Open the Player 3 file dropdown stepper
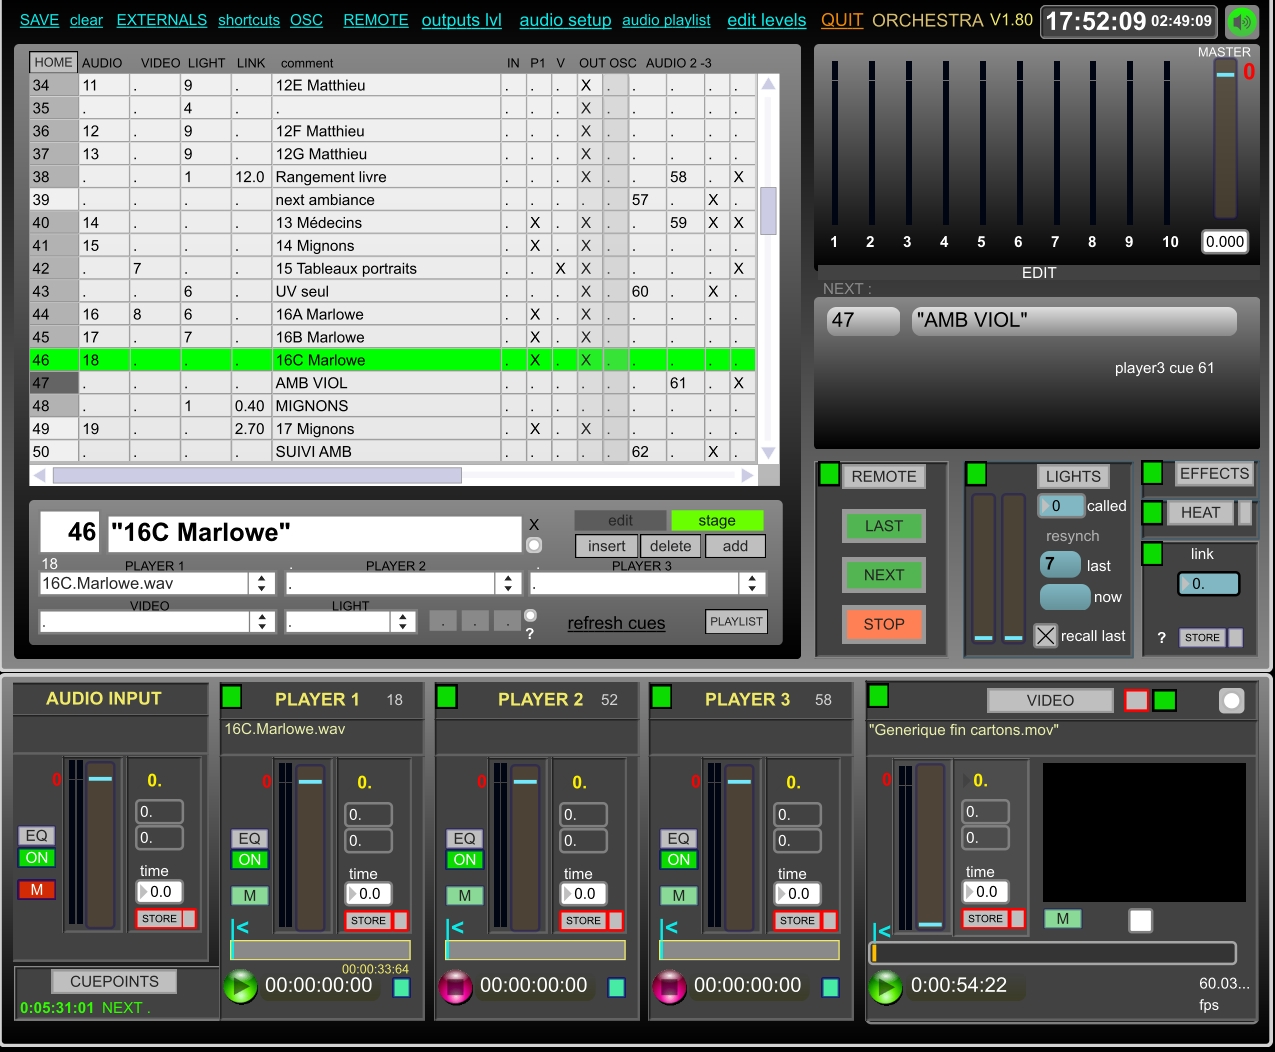This screenshot has width=1275, height=1052. coord(752,583)
